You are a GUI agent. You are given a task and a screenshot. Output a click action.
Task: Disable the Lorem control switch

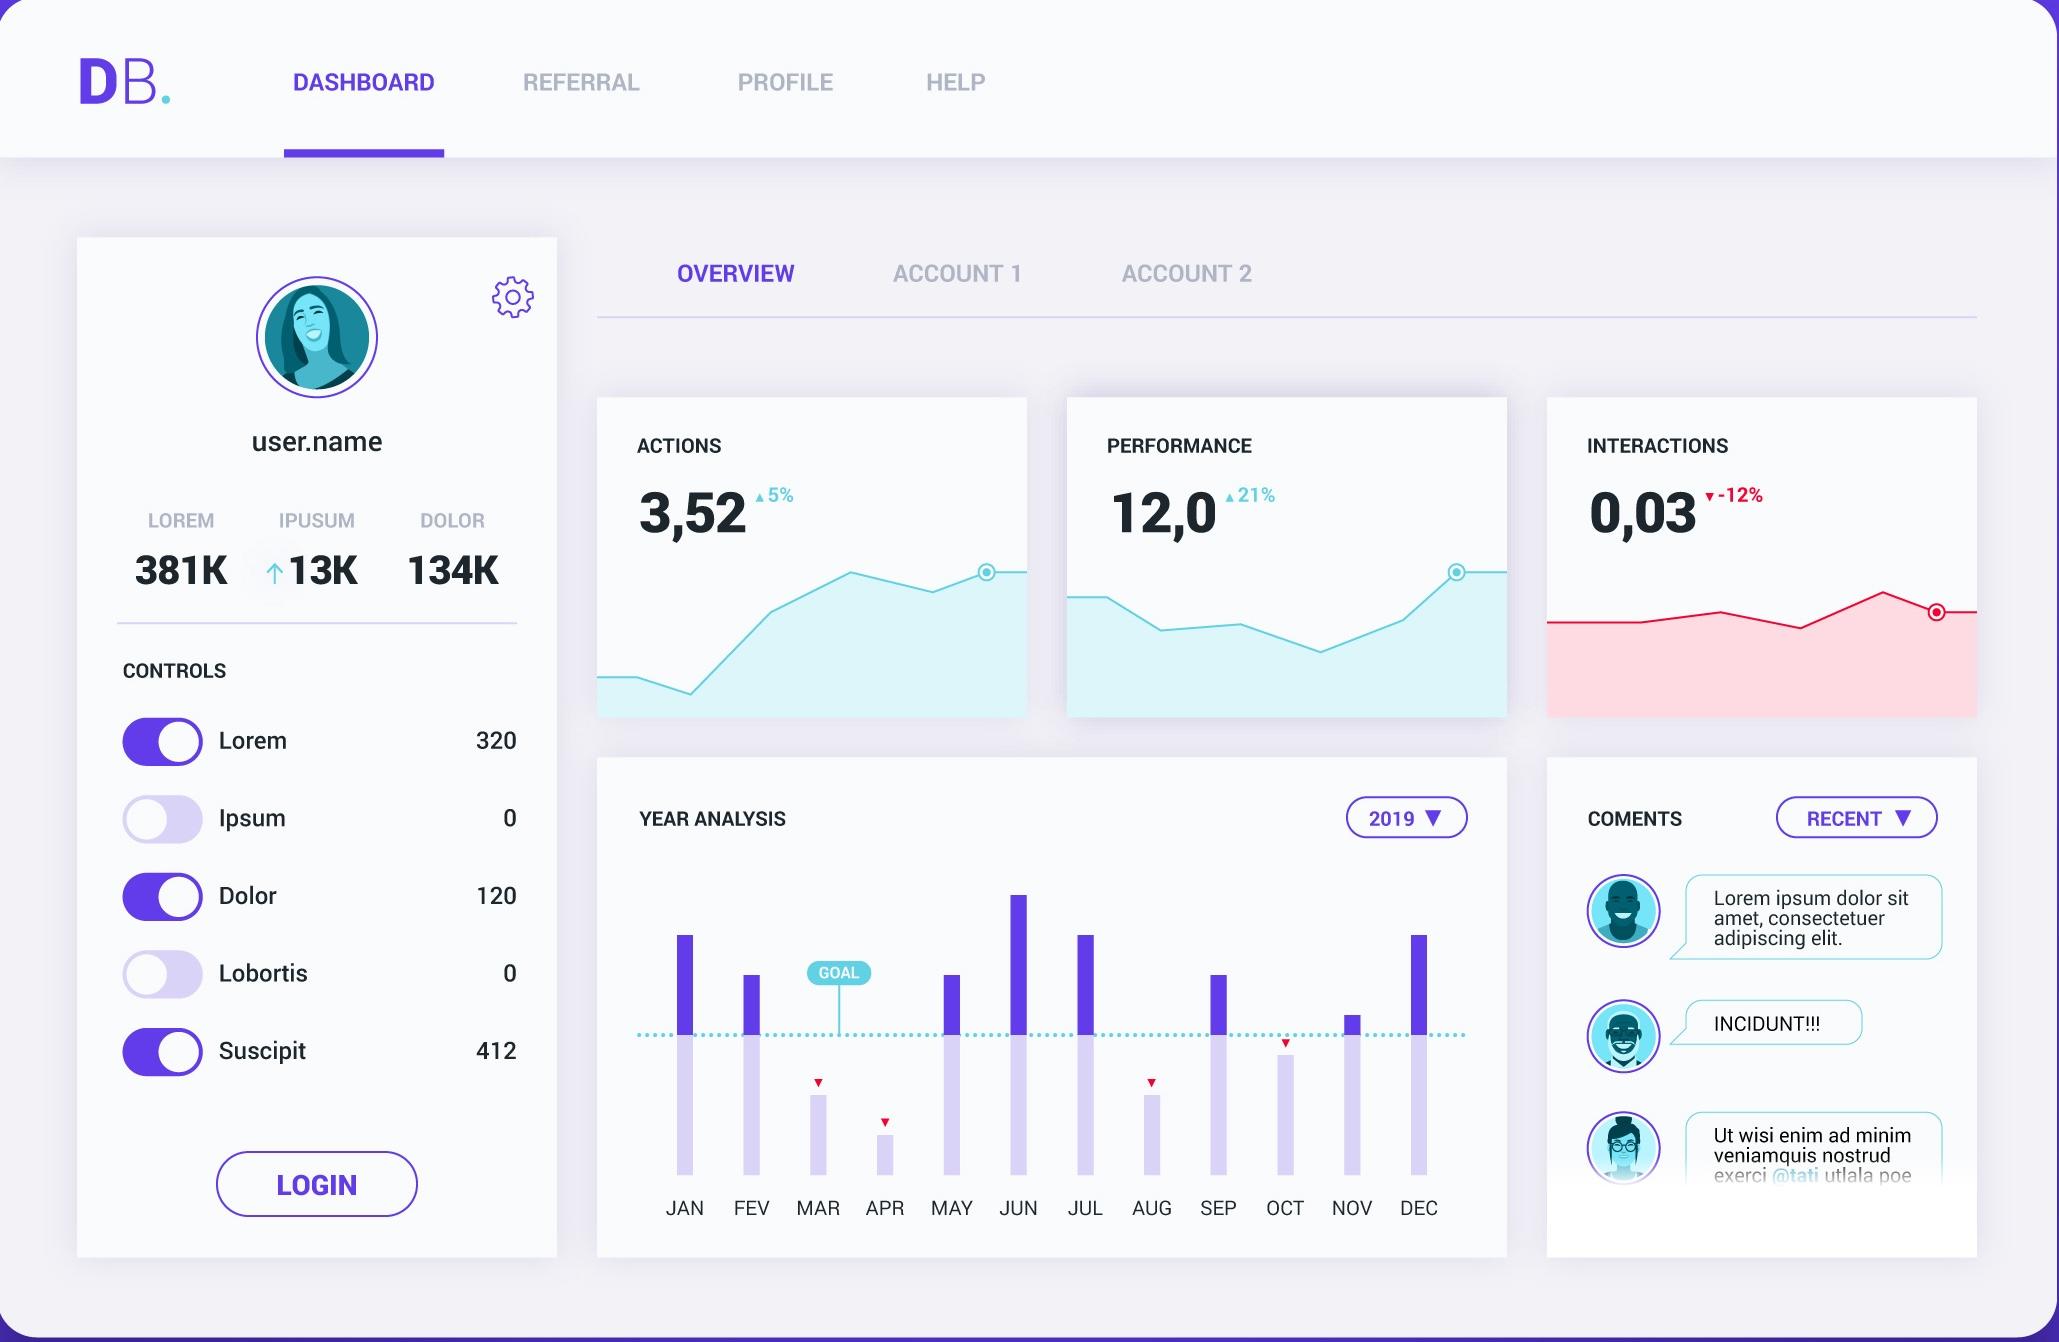[162, 741]
